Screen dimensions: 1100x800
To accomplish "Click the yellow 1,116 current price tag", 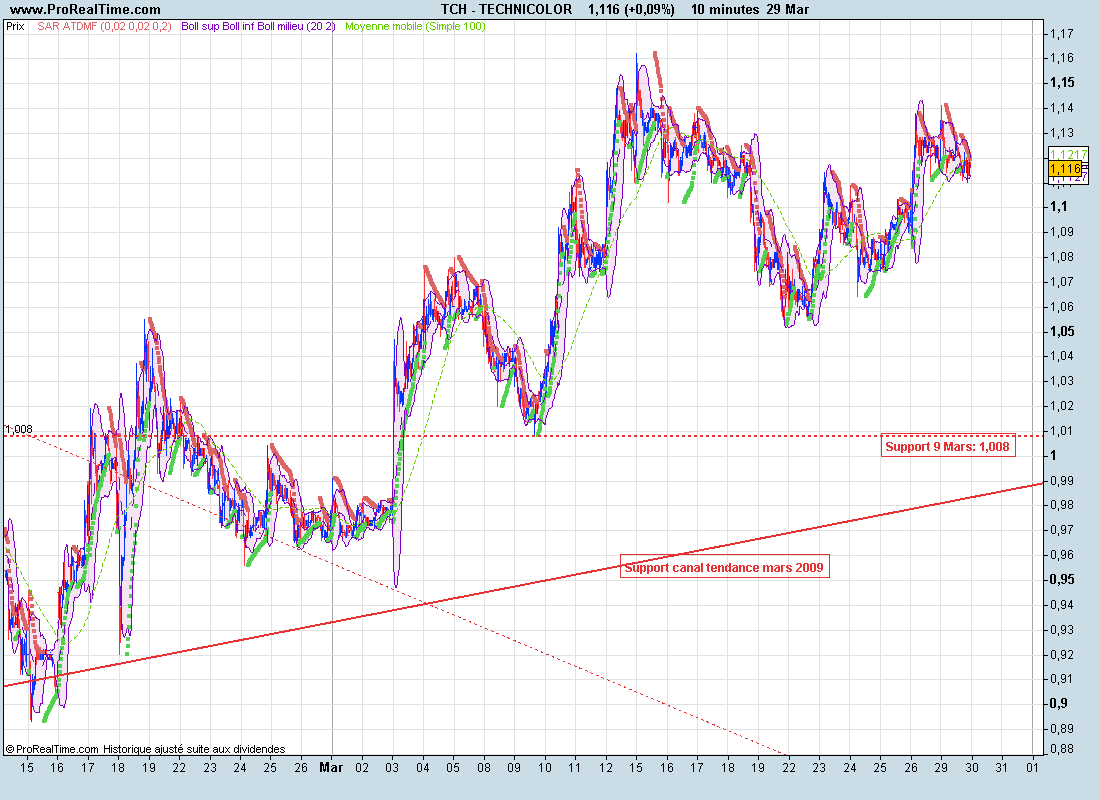I will pos(1065,168).
